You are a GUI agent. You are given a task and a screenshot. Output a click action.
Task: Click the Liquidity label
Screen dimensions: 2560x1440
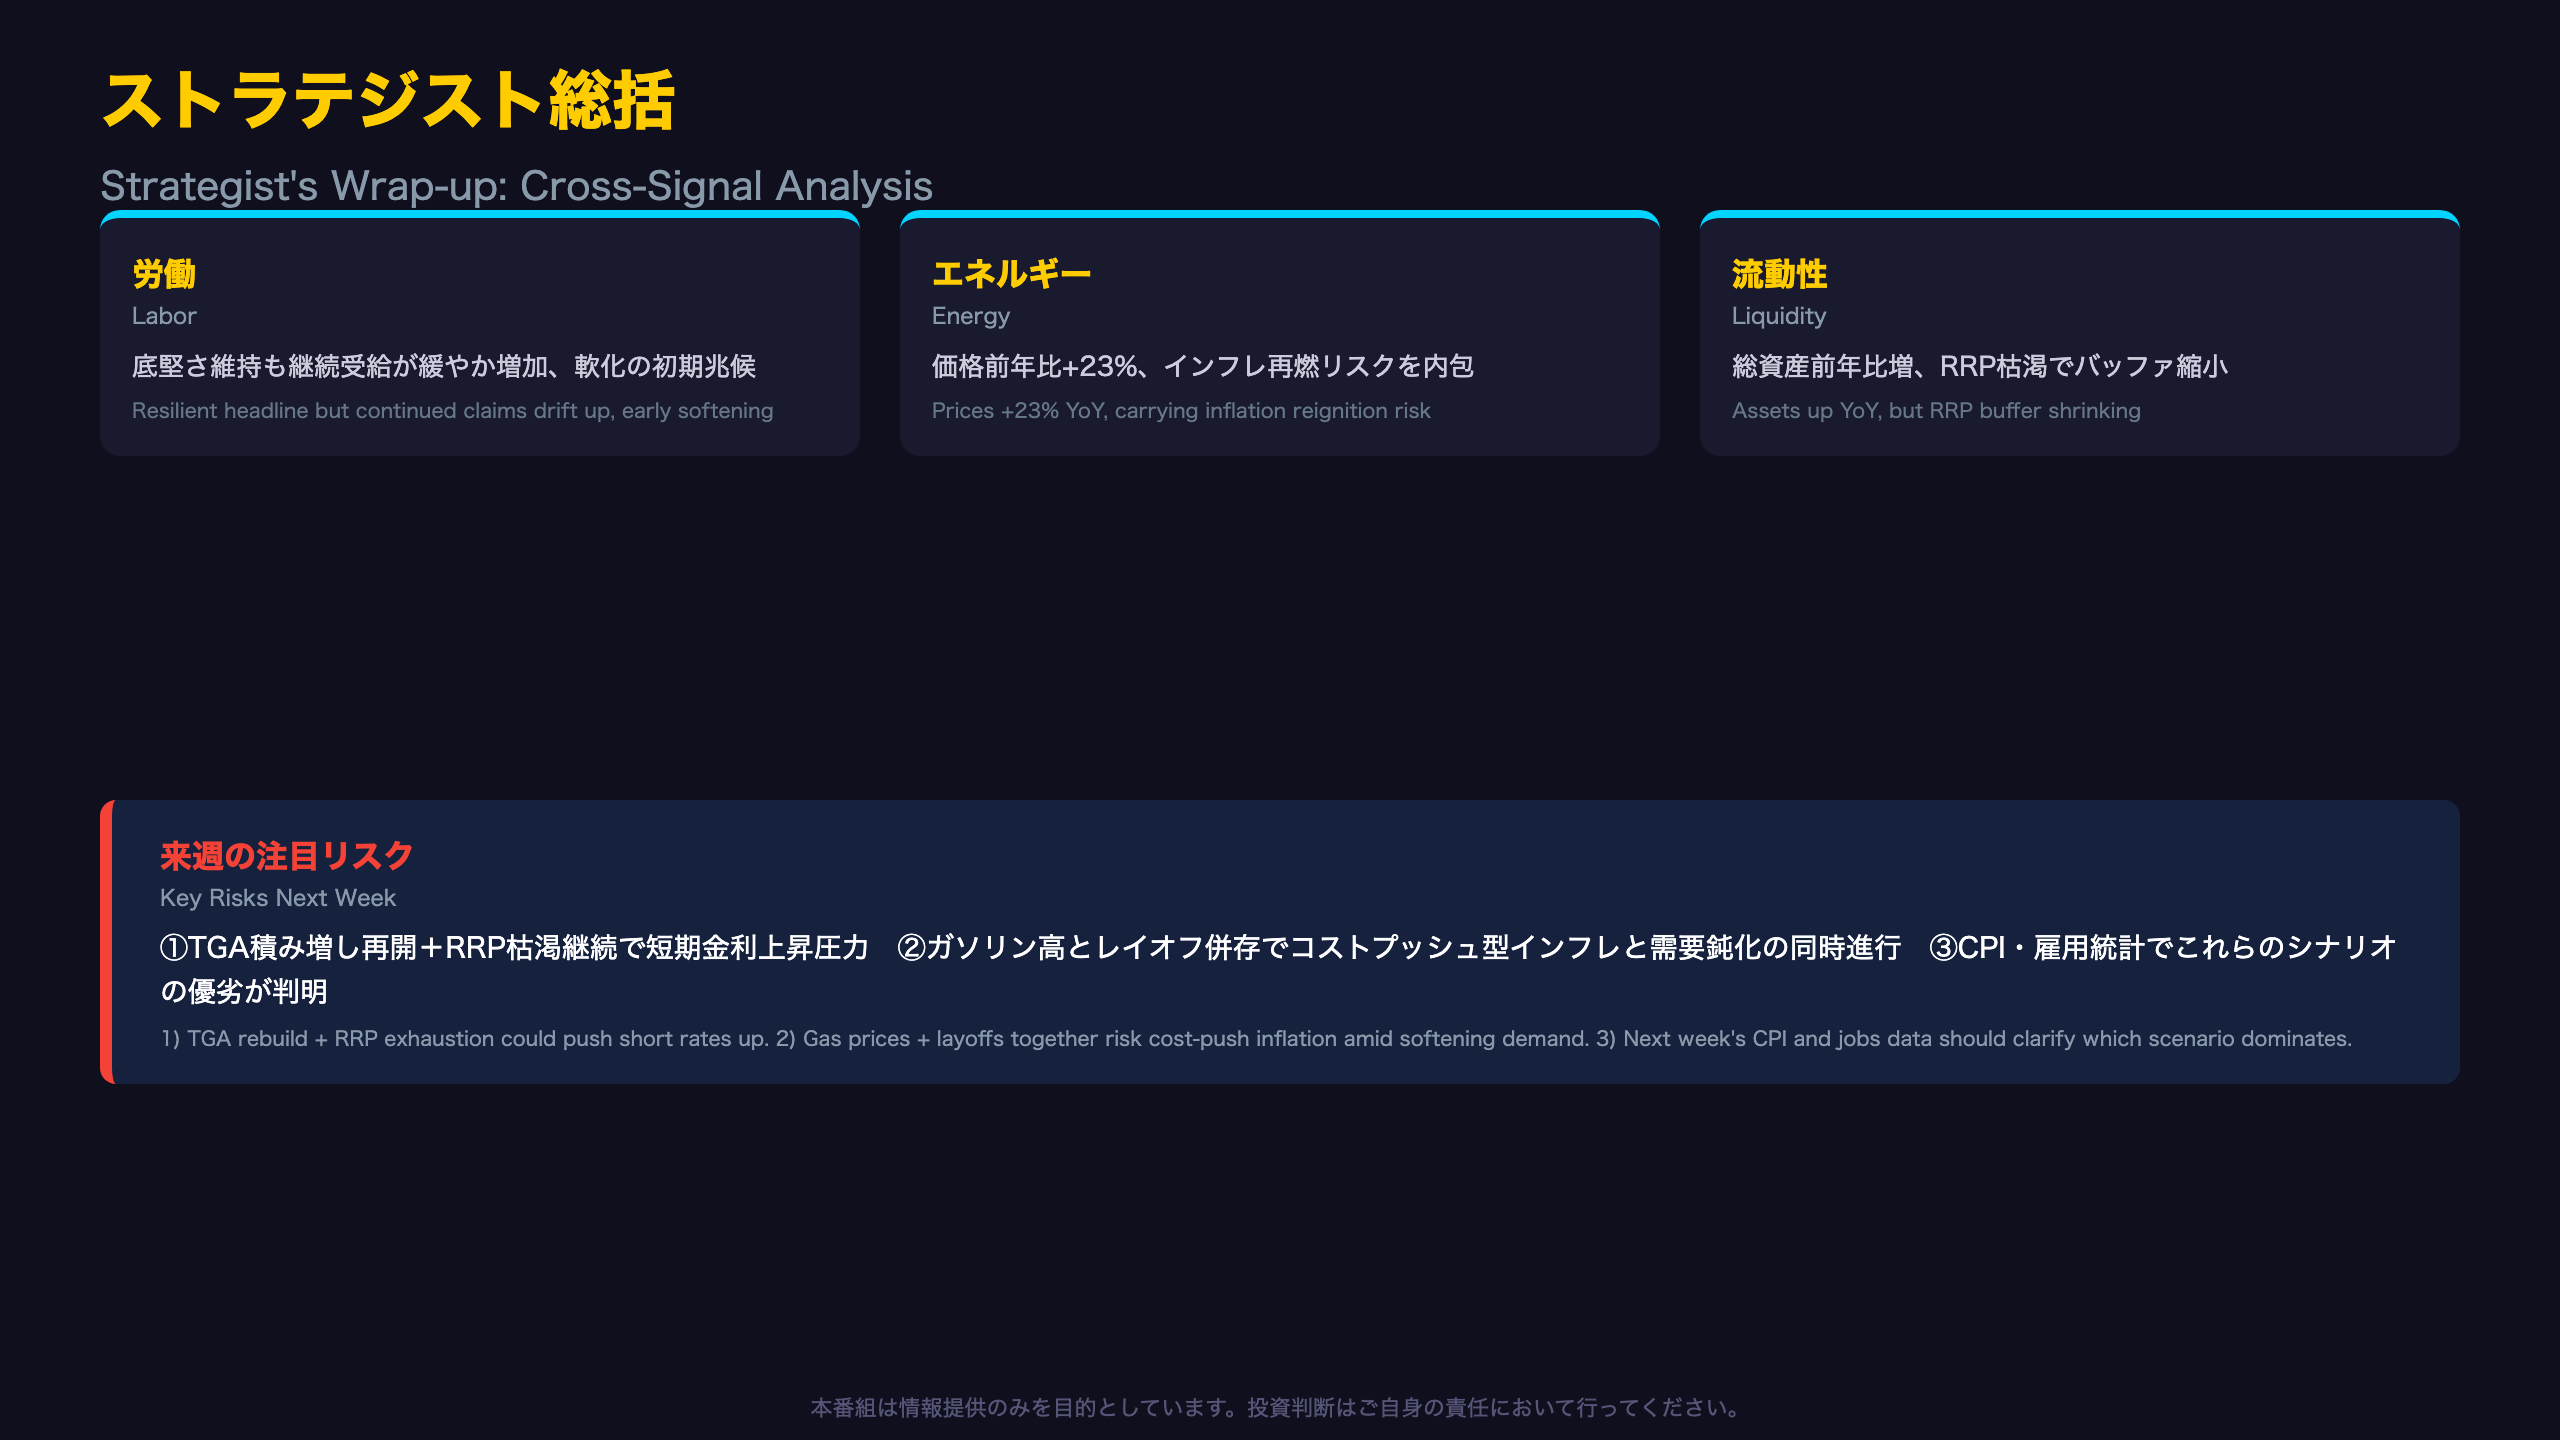[x=1778, y=316]
